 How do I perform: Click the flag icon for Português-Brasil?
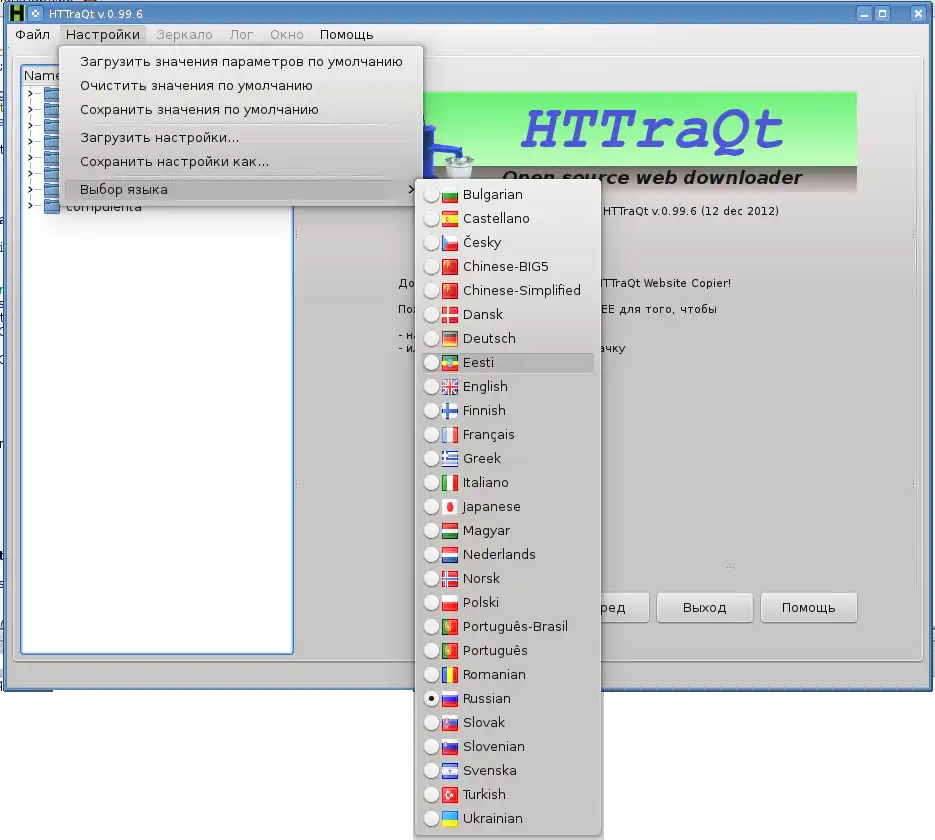(450, 627)
